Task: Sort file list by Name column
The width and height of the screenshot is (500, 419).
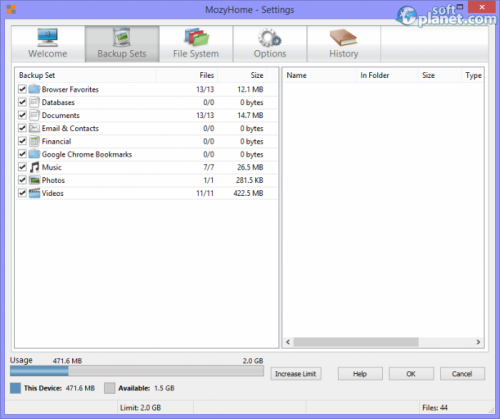Action: click(x=320, y=75)
